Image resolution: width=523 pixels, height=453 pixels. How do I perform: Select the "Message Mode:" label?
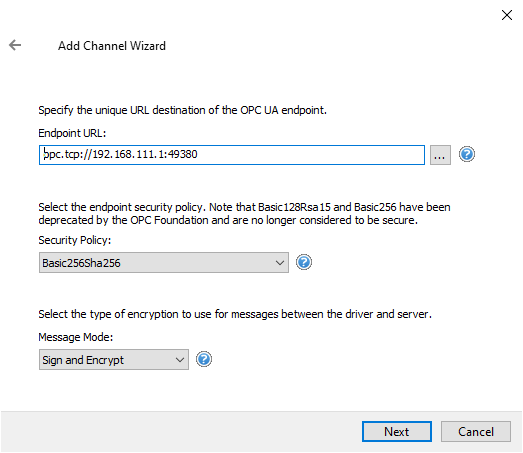pos(76,337)
